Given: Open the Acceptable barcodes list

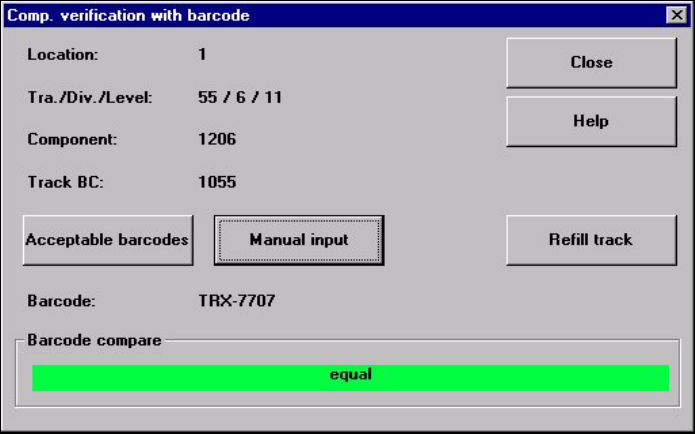Looking at the screenshot, I should [108, 240].
